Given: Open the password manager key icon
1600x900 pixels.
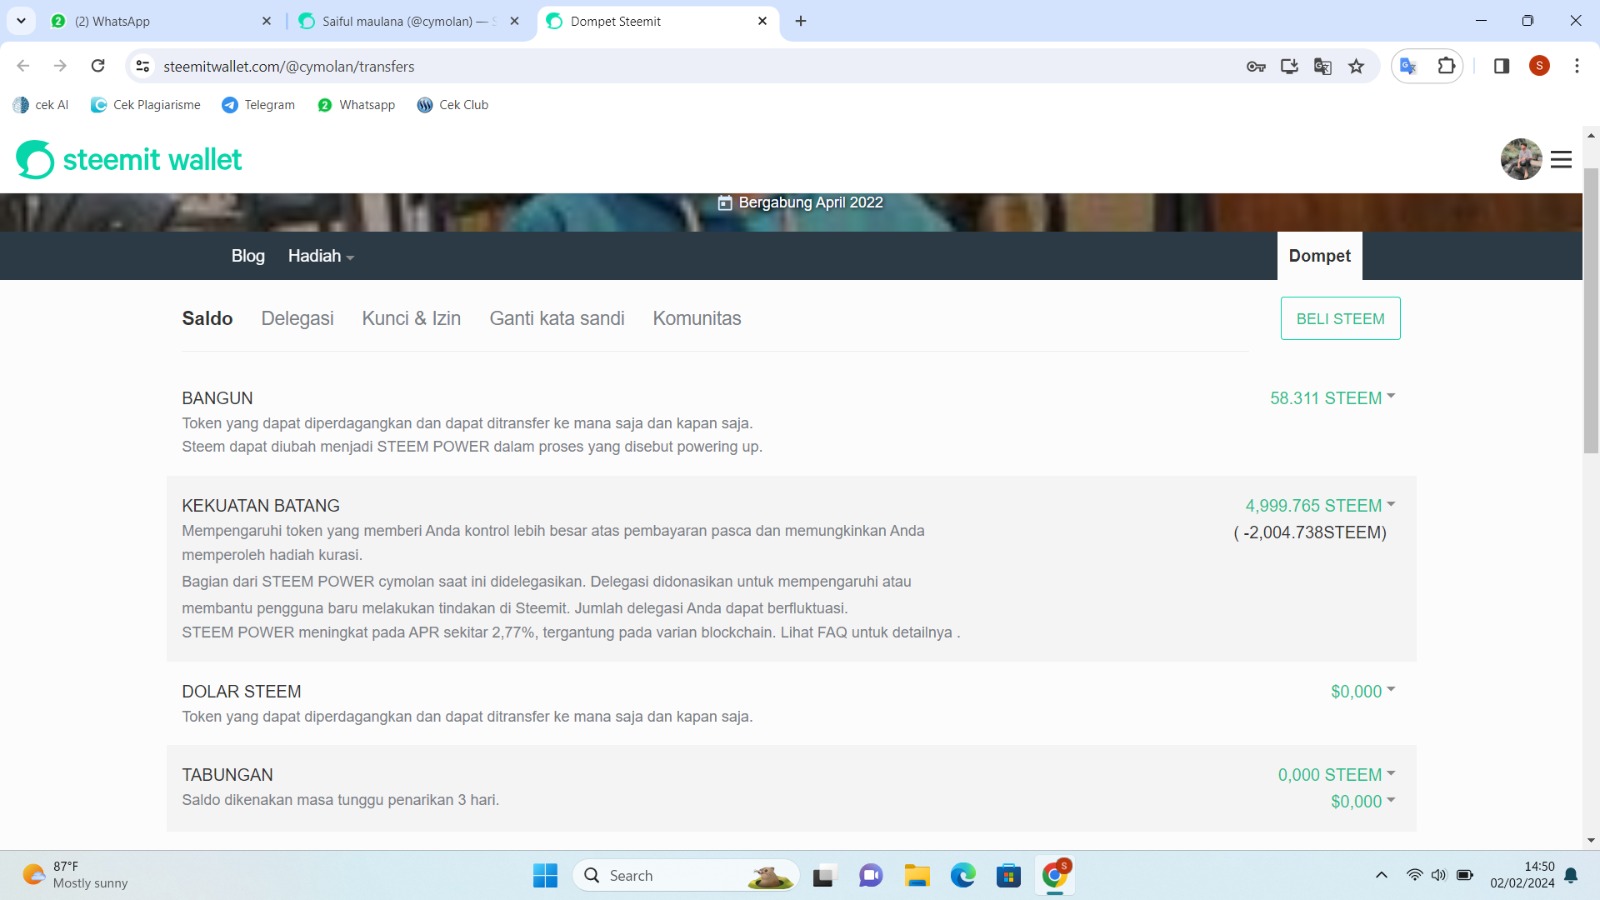Looking at the screenshot, I should pos(1256,66).
